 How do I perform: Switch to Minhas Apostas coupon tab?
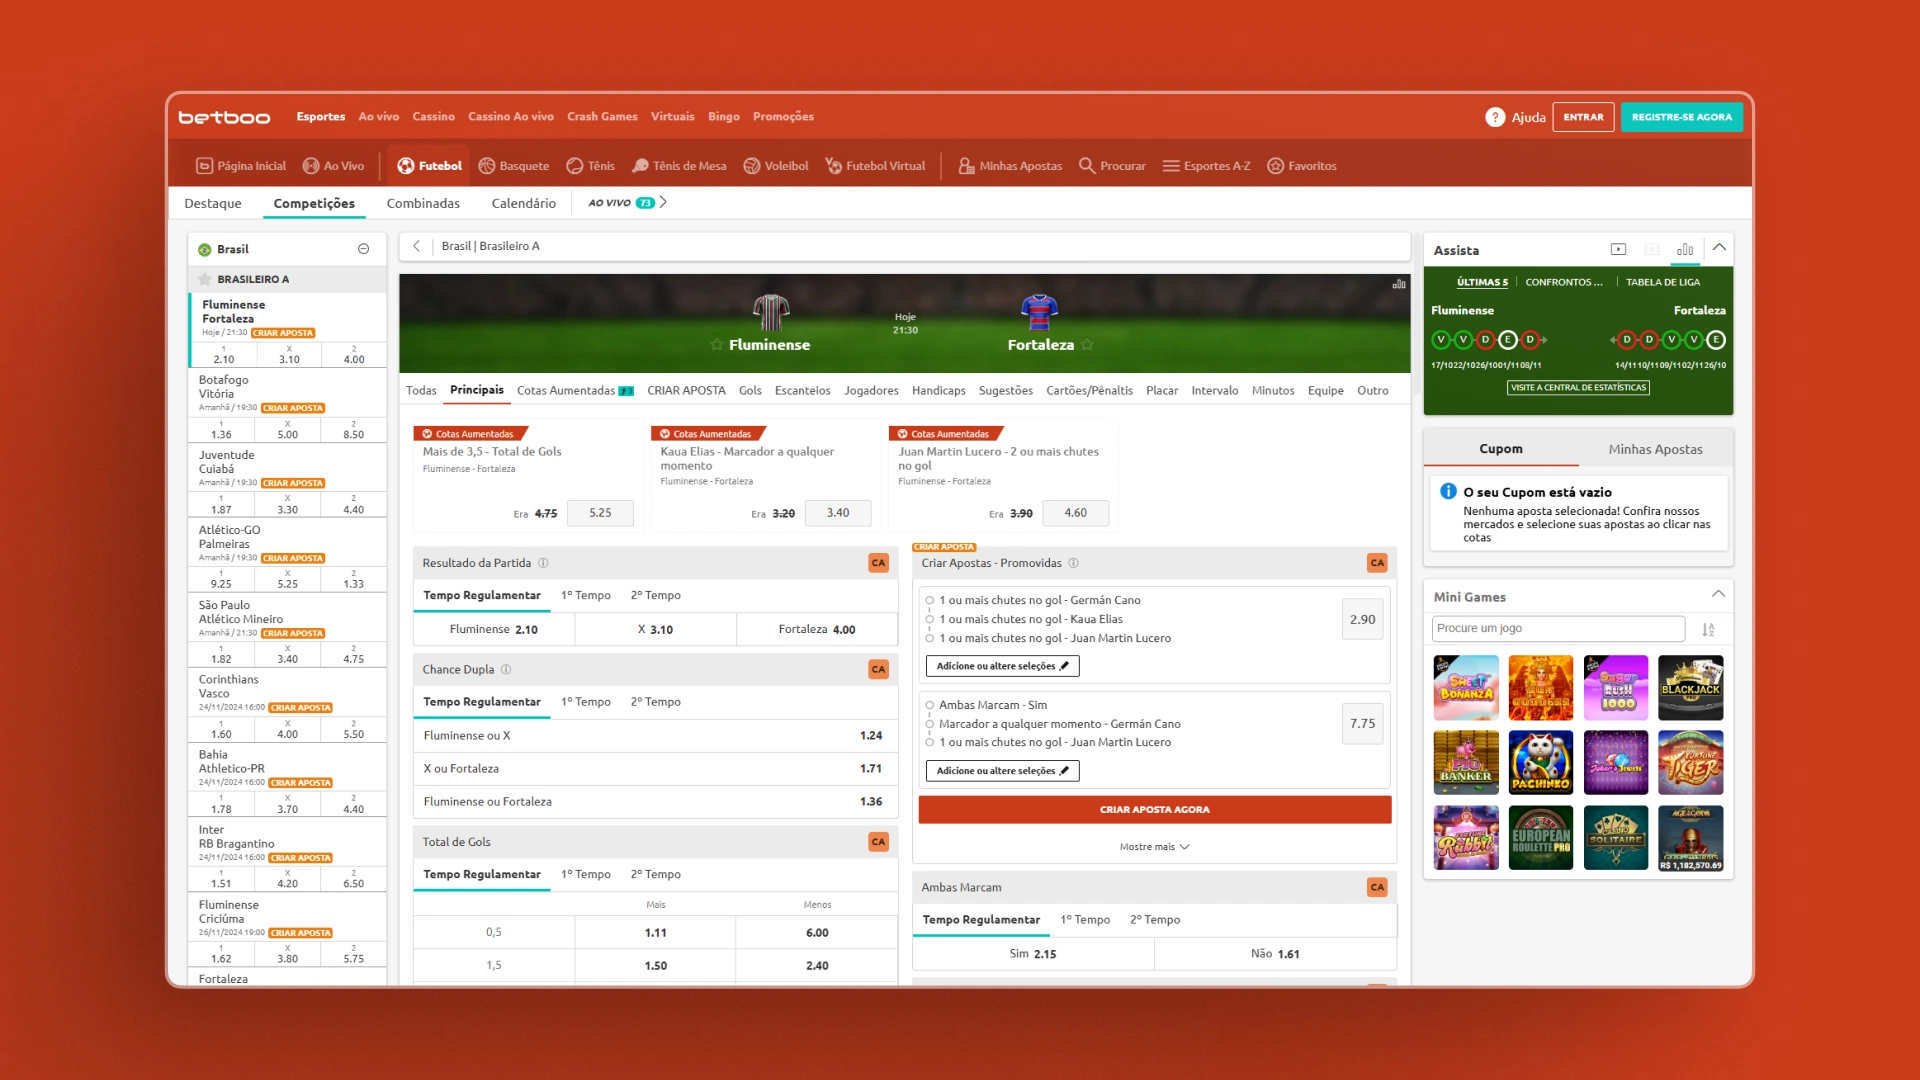(x=1655, y=450)
